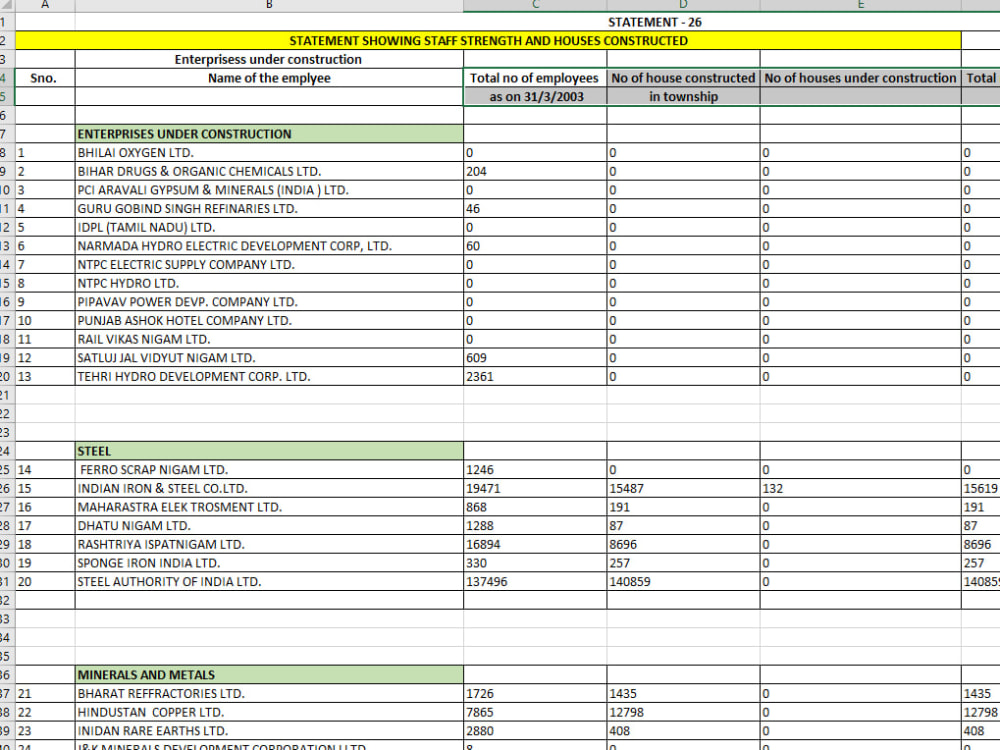Screen dimensions: 1000x750
Task: Select serial number 20 cell
Action: 45,582
